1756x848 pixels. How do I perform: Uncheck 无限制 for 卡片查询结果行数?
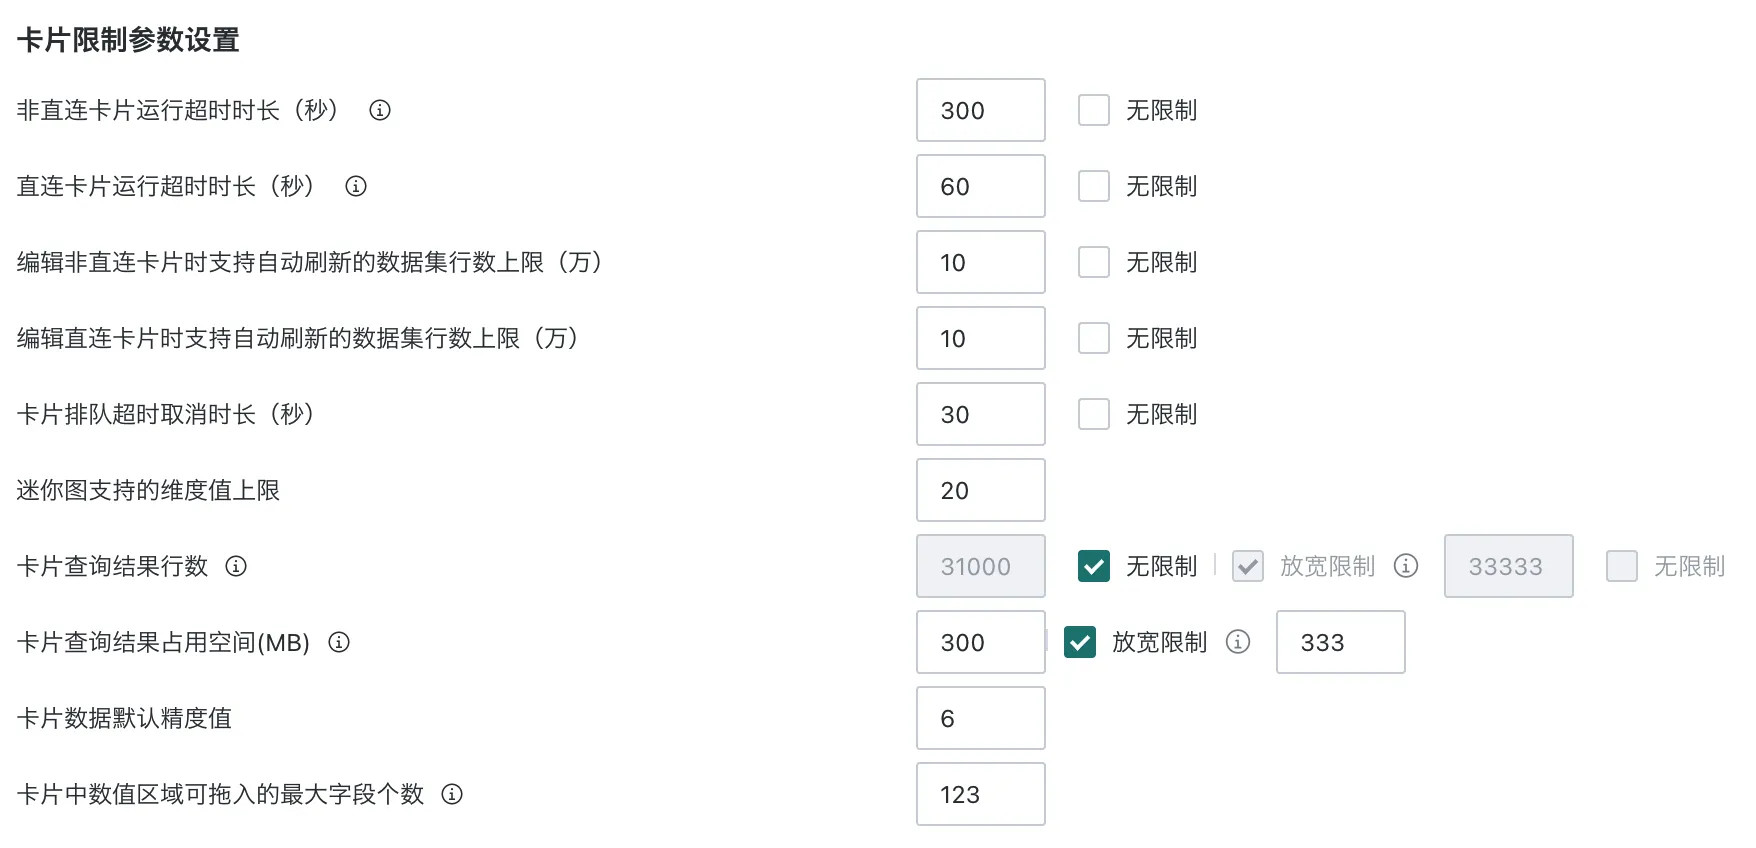1094,566
